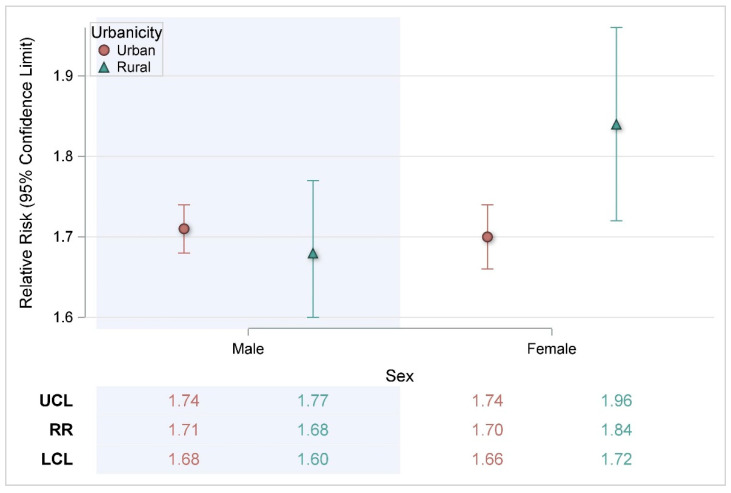731x493 pixels.
Task: Click the RR row header
Action: tap(61, 430)
